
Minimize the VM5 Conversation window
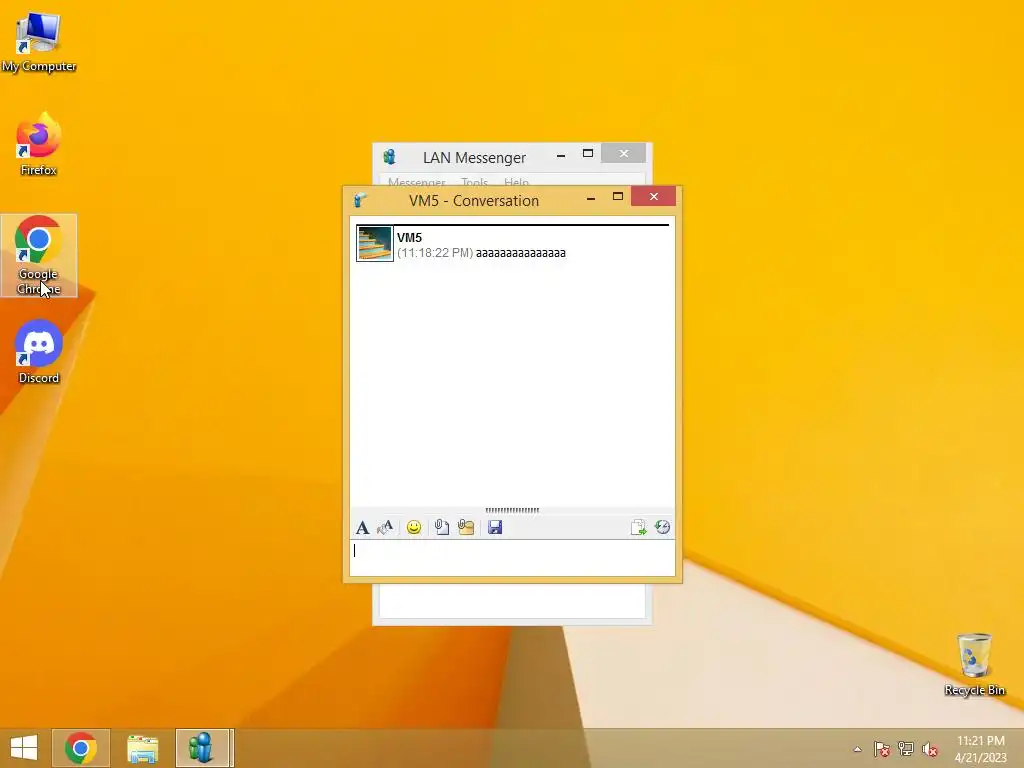click(591, 198)
